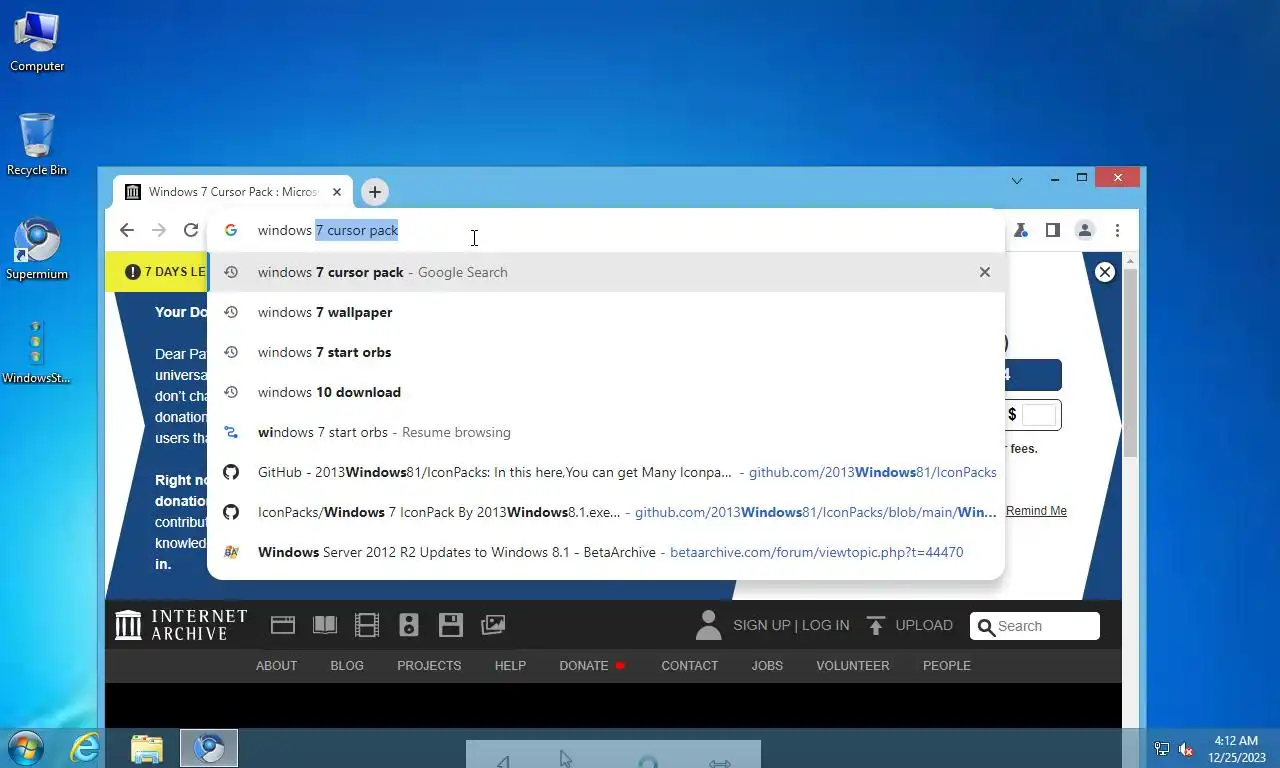Screen dimensions: 1280x768
Task: Pick the 'windows 7 start orbs' history suggestion
Action: (x=606, y=352)
